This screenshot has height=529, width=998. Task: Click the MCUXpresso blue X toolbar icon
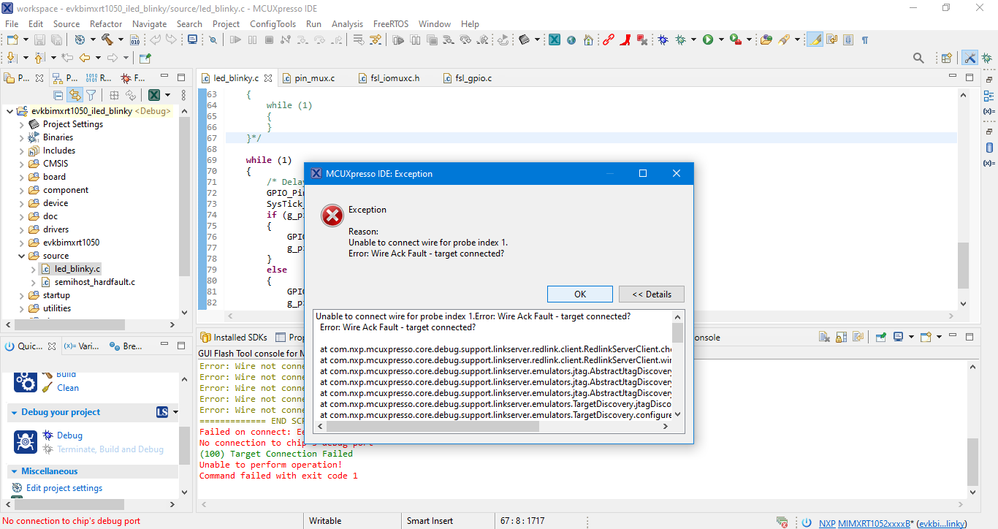(x=554, y=39)
